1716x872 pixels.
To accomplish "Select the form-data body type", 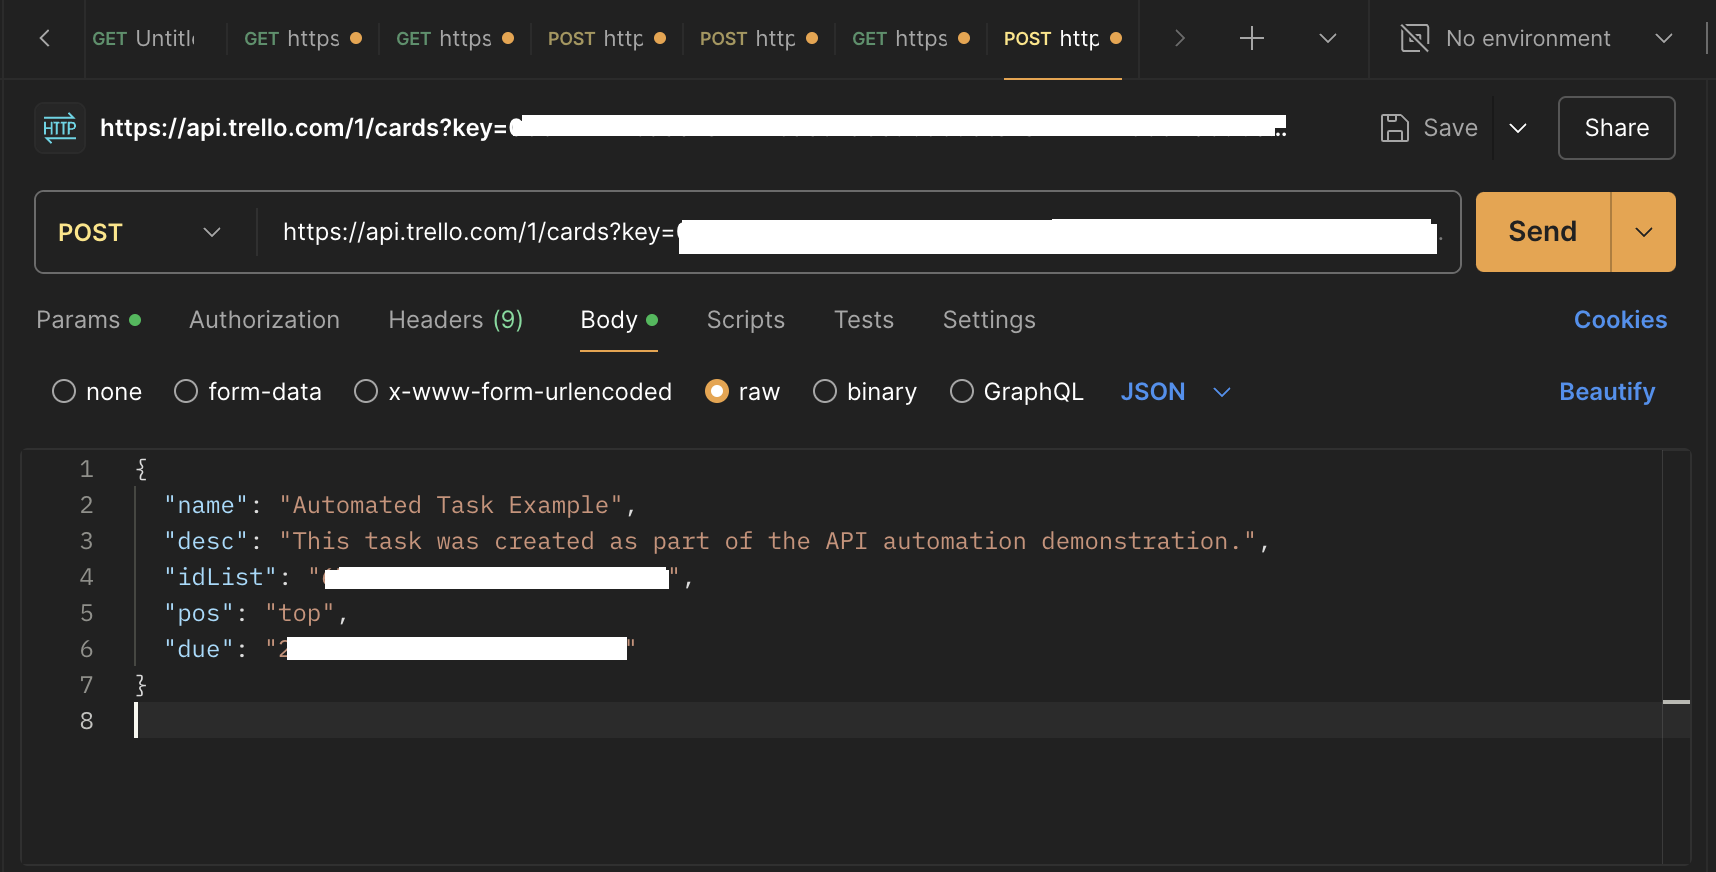I will coord(248,392).
